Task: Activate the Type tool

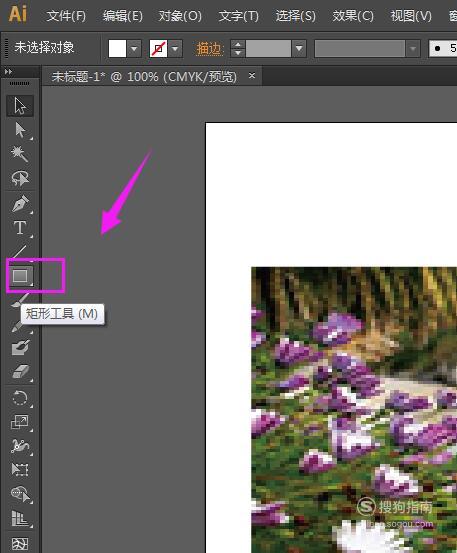Action: (x=20, y=228)
